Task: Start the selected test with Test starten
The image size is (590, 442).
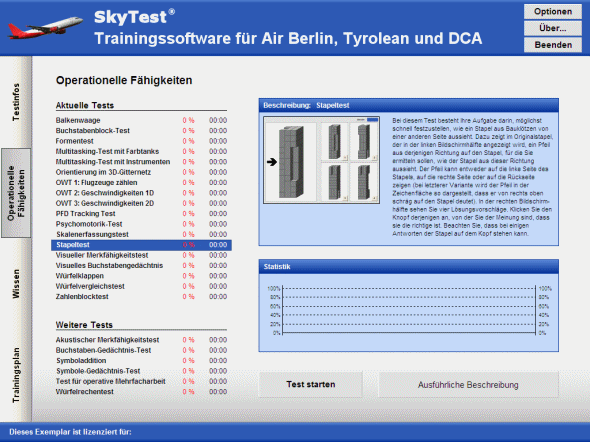Action: click(310, 384)
